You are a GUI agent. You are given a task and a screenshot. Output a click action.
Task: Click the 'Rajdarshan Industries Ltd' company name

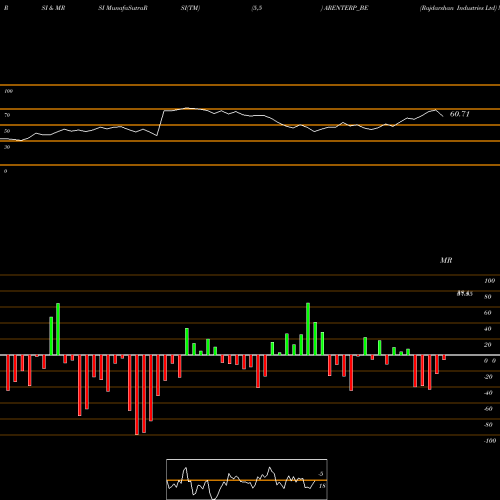[458, 8]
